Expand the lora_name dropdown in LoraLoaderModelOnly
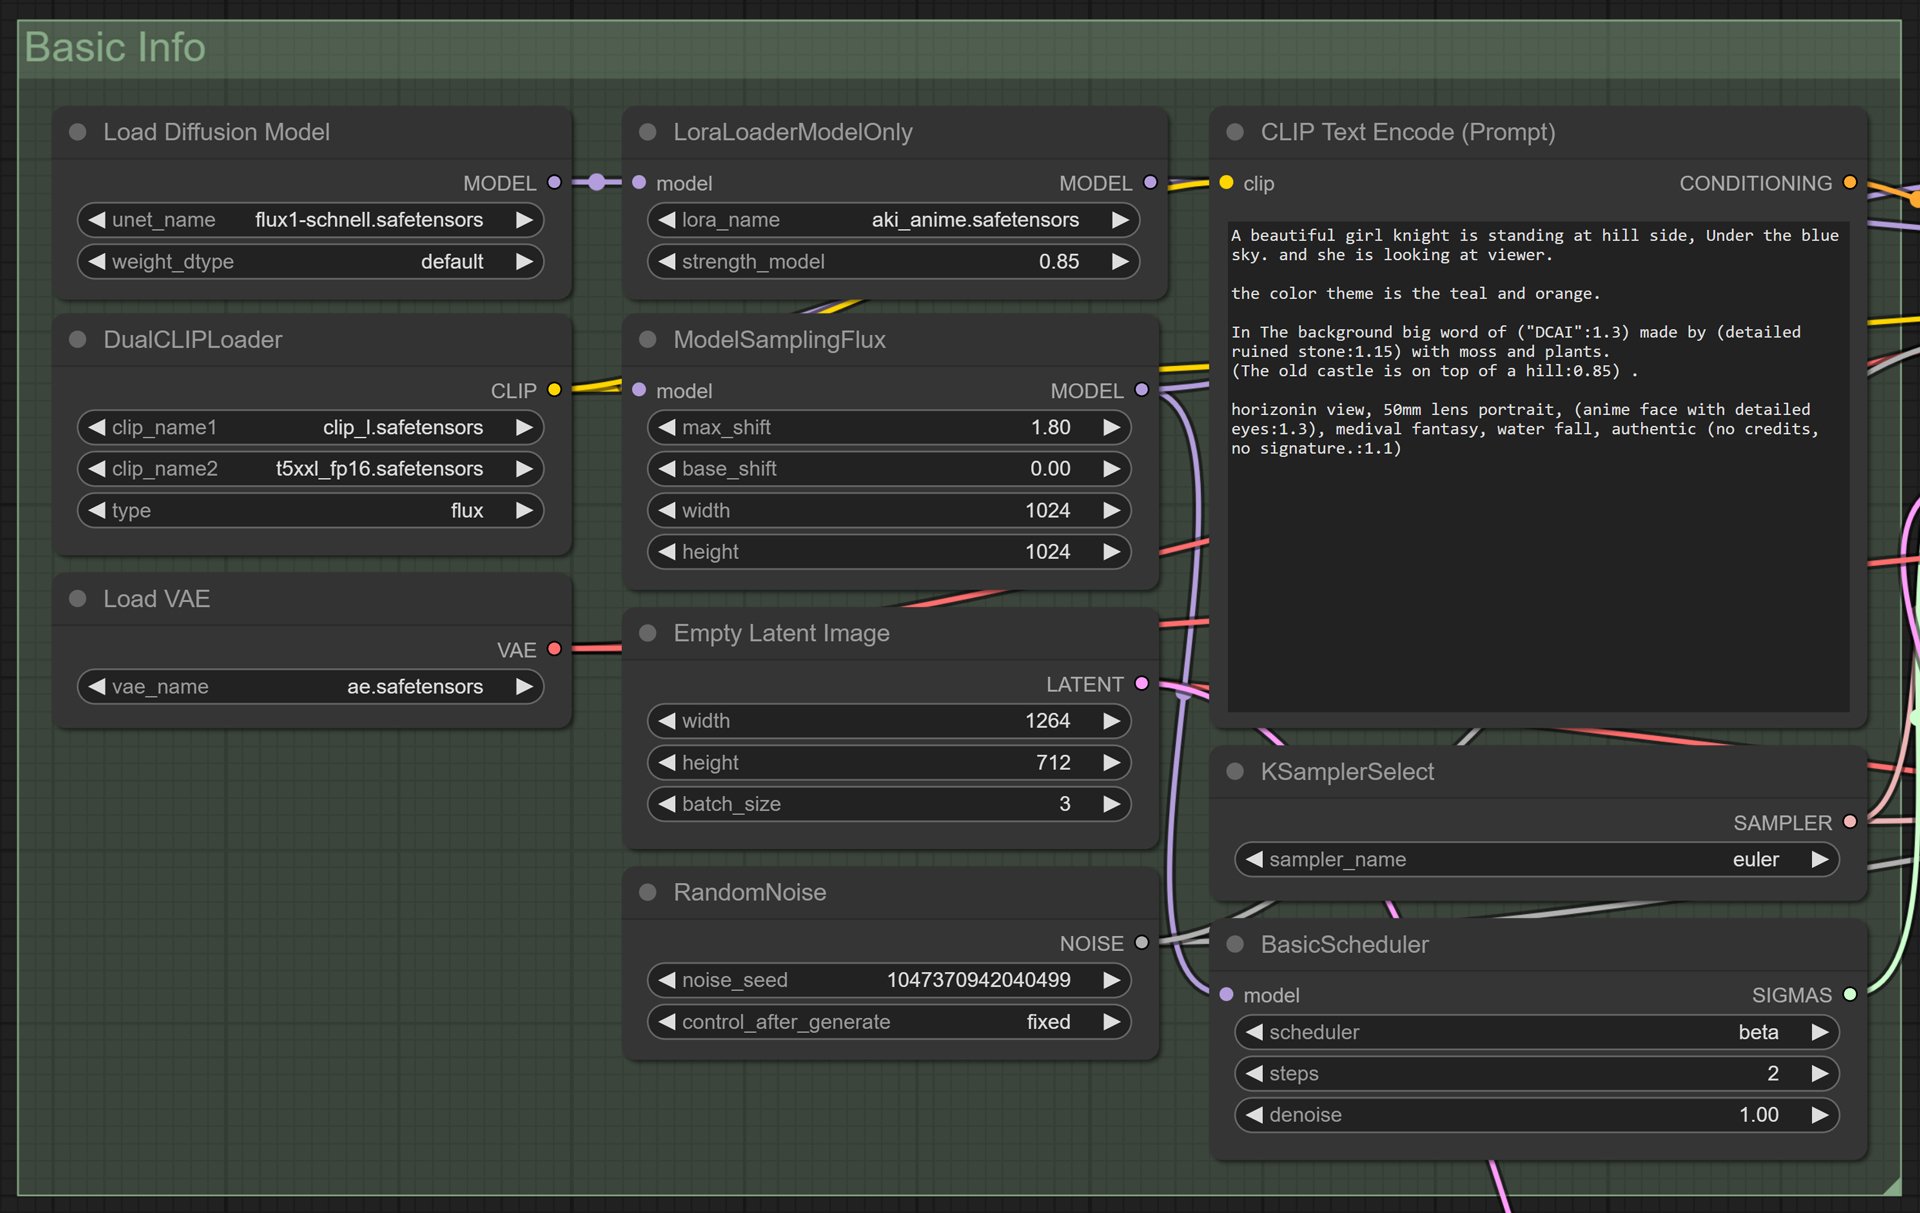 coord(889,221)
